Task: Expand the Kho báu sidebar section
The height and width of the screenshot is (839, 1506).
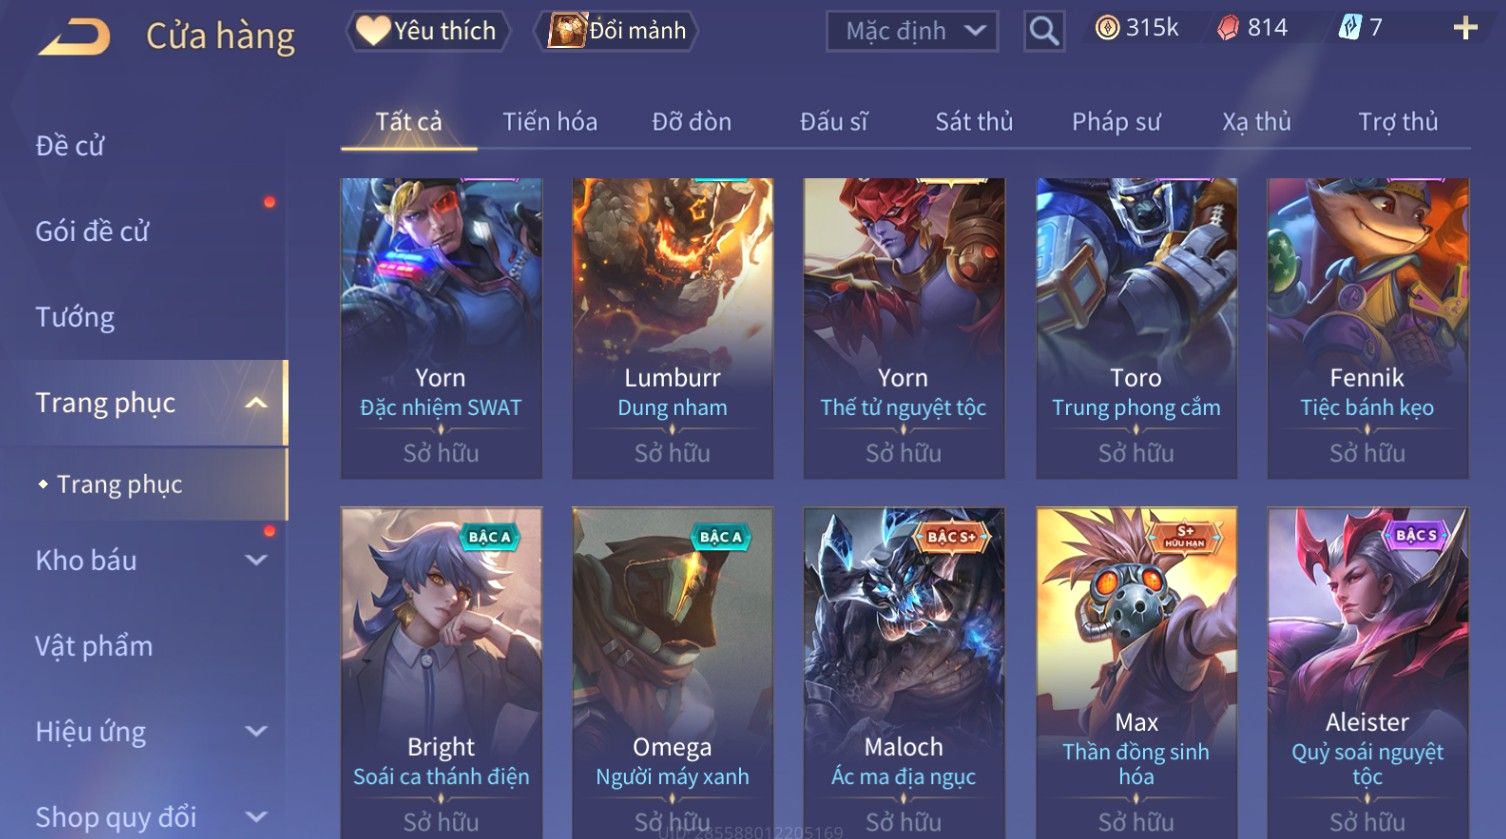Action: click(257, 561)
